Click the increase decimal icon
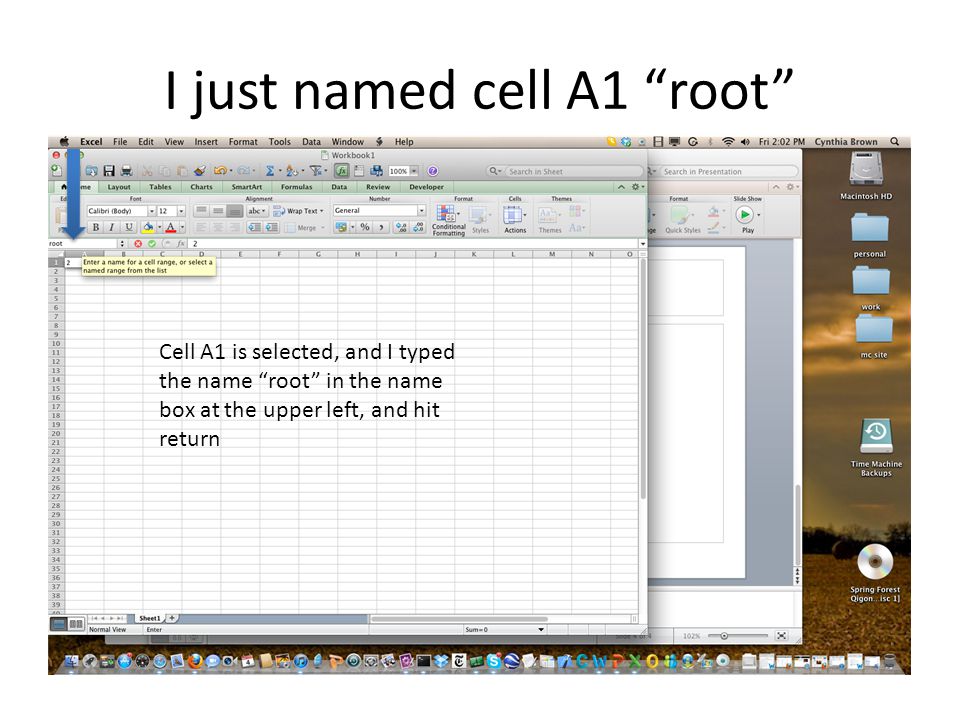This screenshot has width=960, height=720. pos(401,227)
